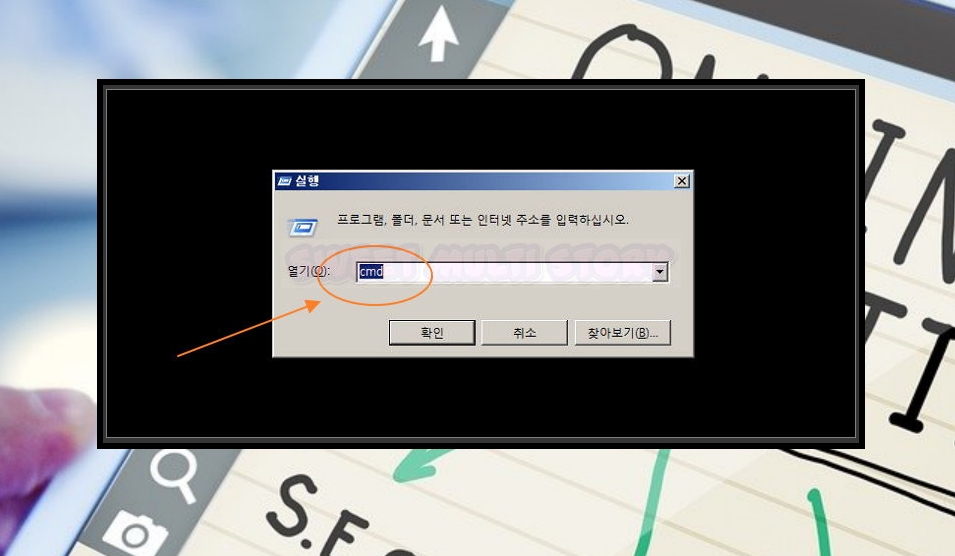Click the 실행 title text

pyautogui.click(x=307, y=181)
